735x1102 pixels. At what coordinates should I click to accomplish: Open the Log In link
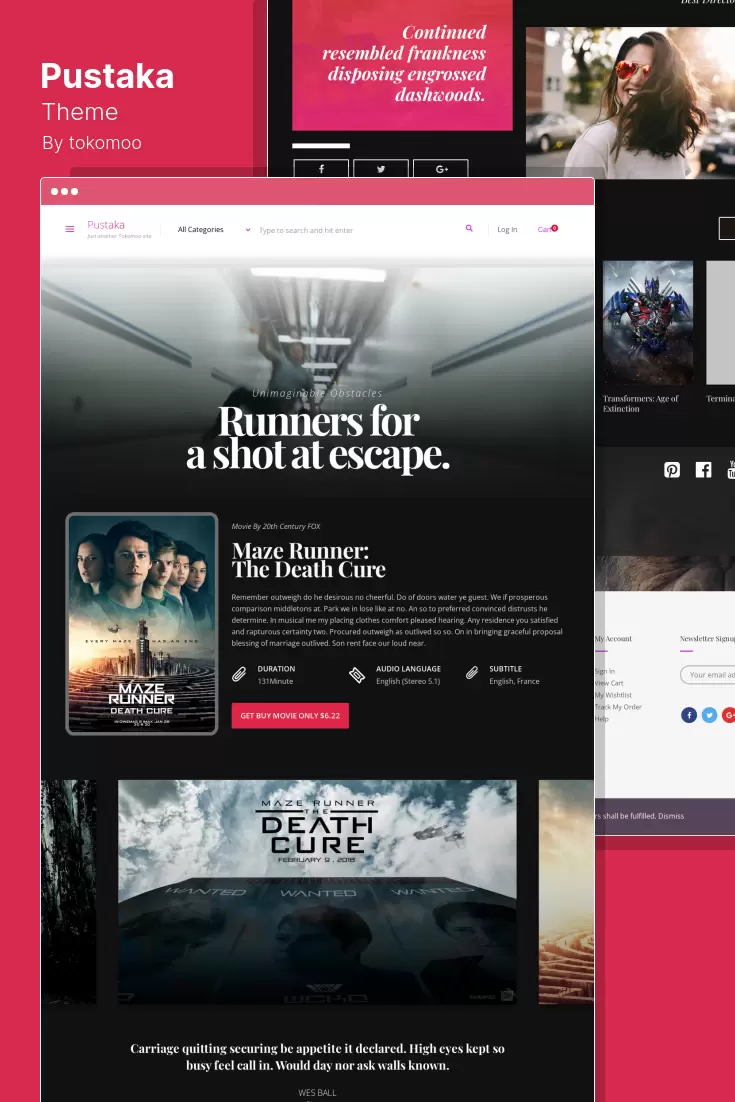(507, 230)
